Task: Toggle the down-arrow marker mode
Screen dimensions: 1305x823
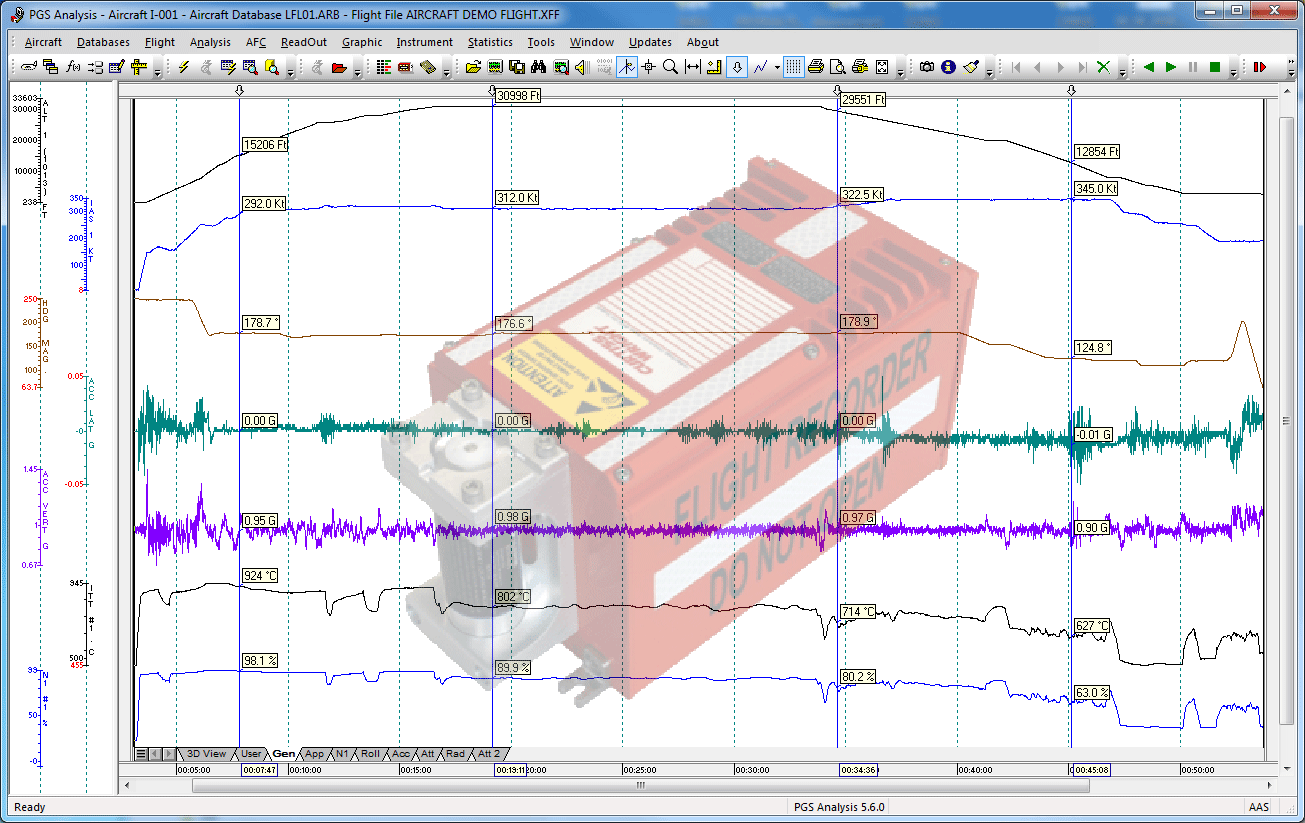Action: [x=737, y=67]
